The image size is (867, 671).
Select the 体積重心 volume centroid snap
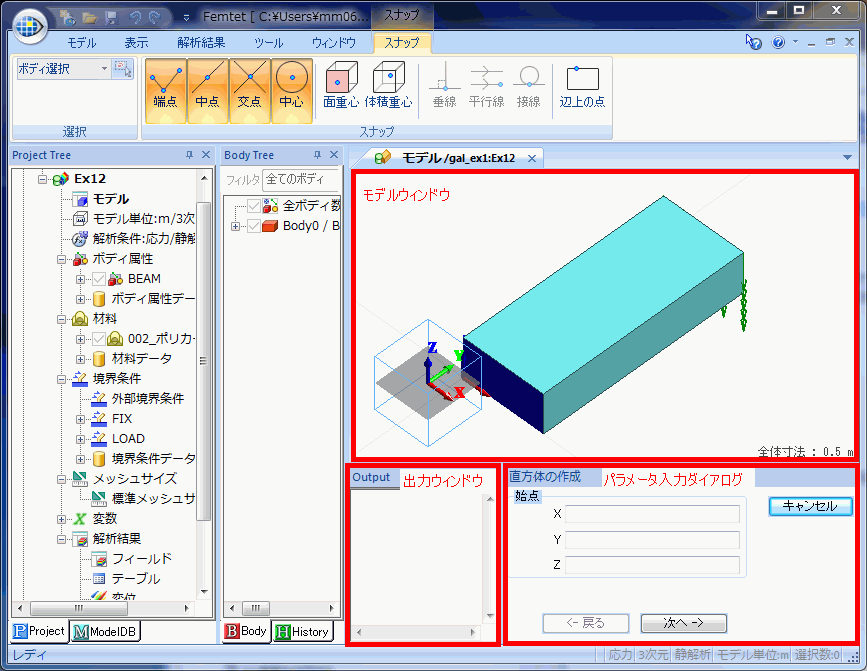[388, 85]
